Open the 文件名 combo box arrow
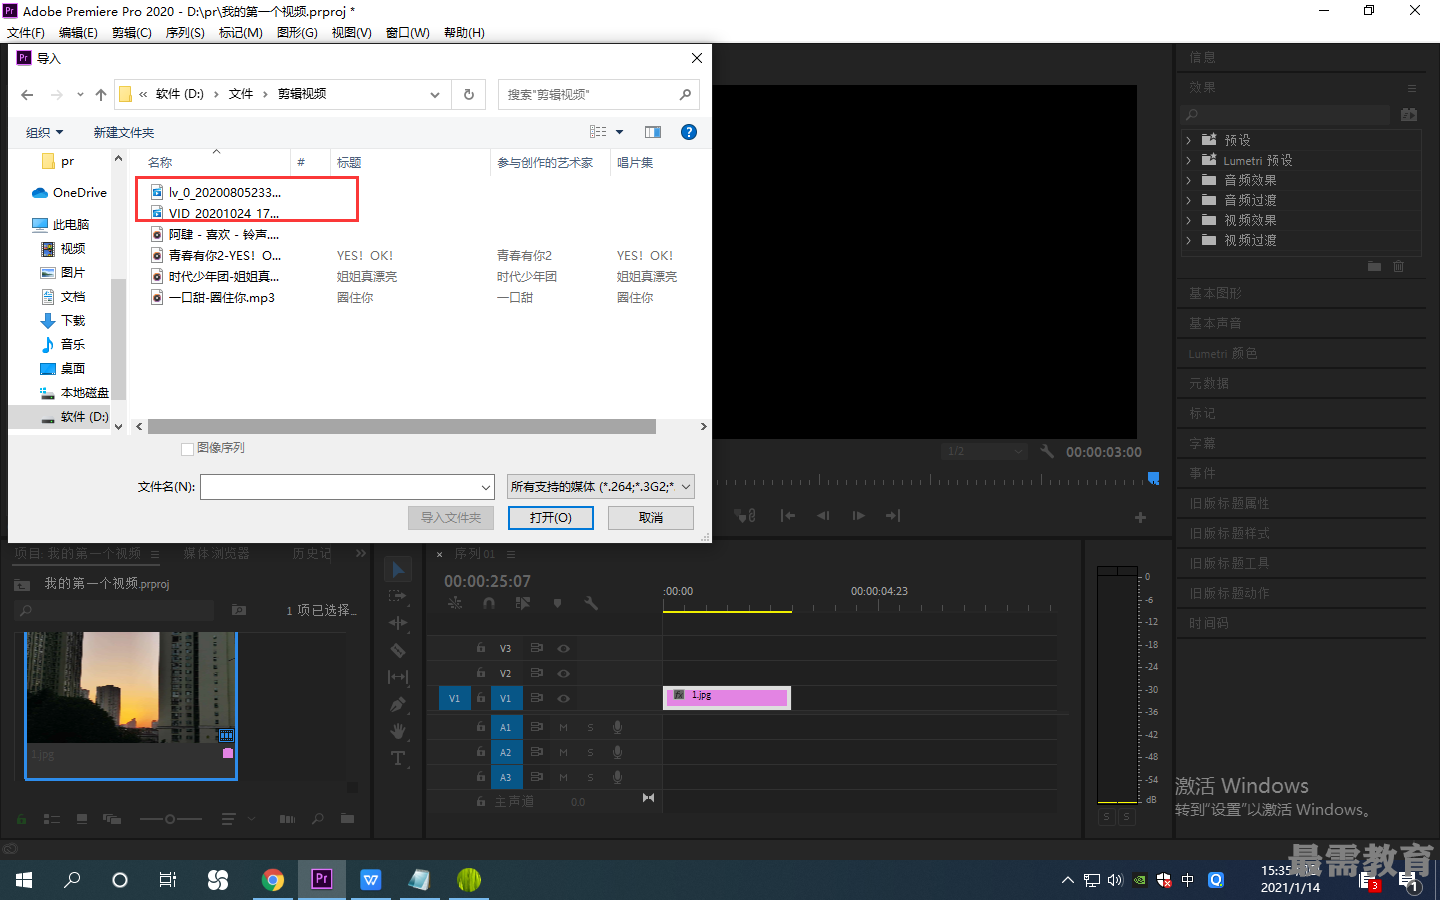Viewport: 1440px width, 900px height. (x=486, y=487)
